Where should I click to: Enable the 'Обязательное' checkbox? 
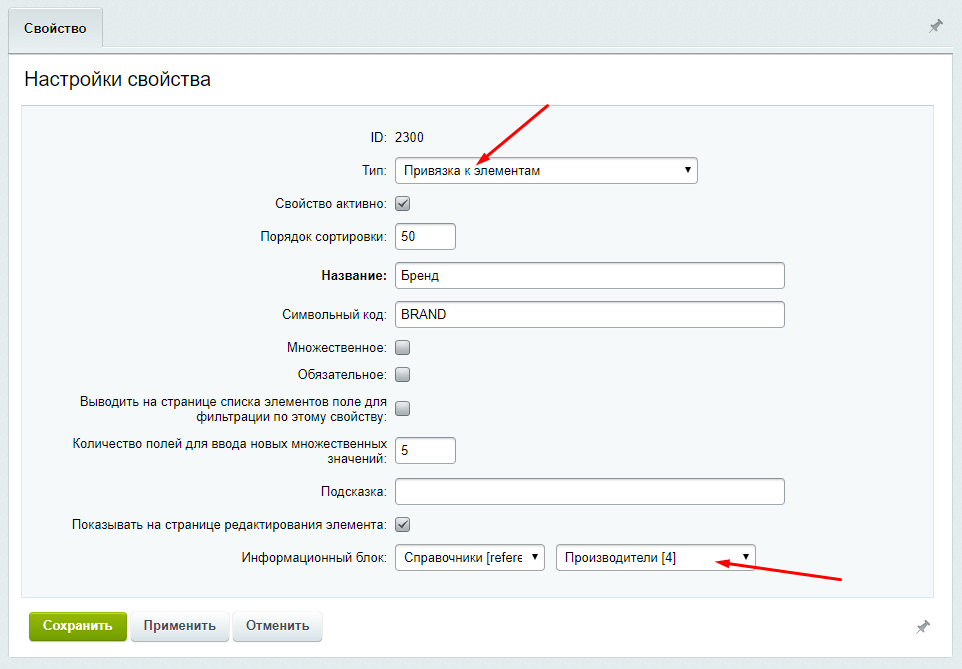coord(402,374)
